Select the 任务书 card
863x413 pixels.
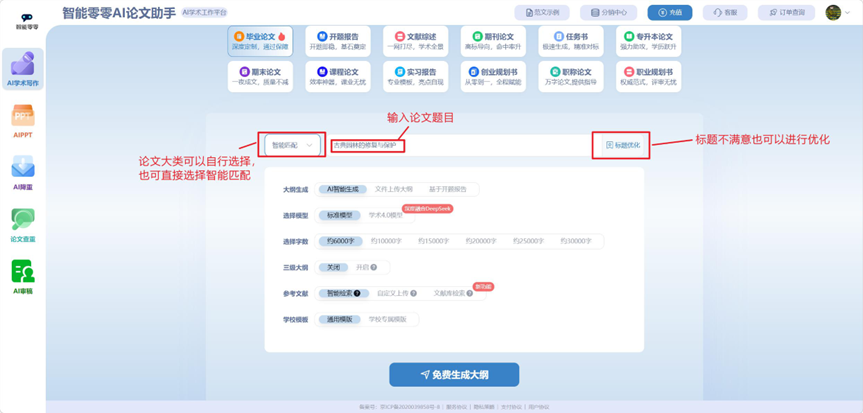coord(571,41)
